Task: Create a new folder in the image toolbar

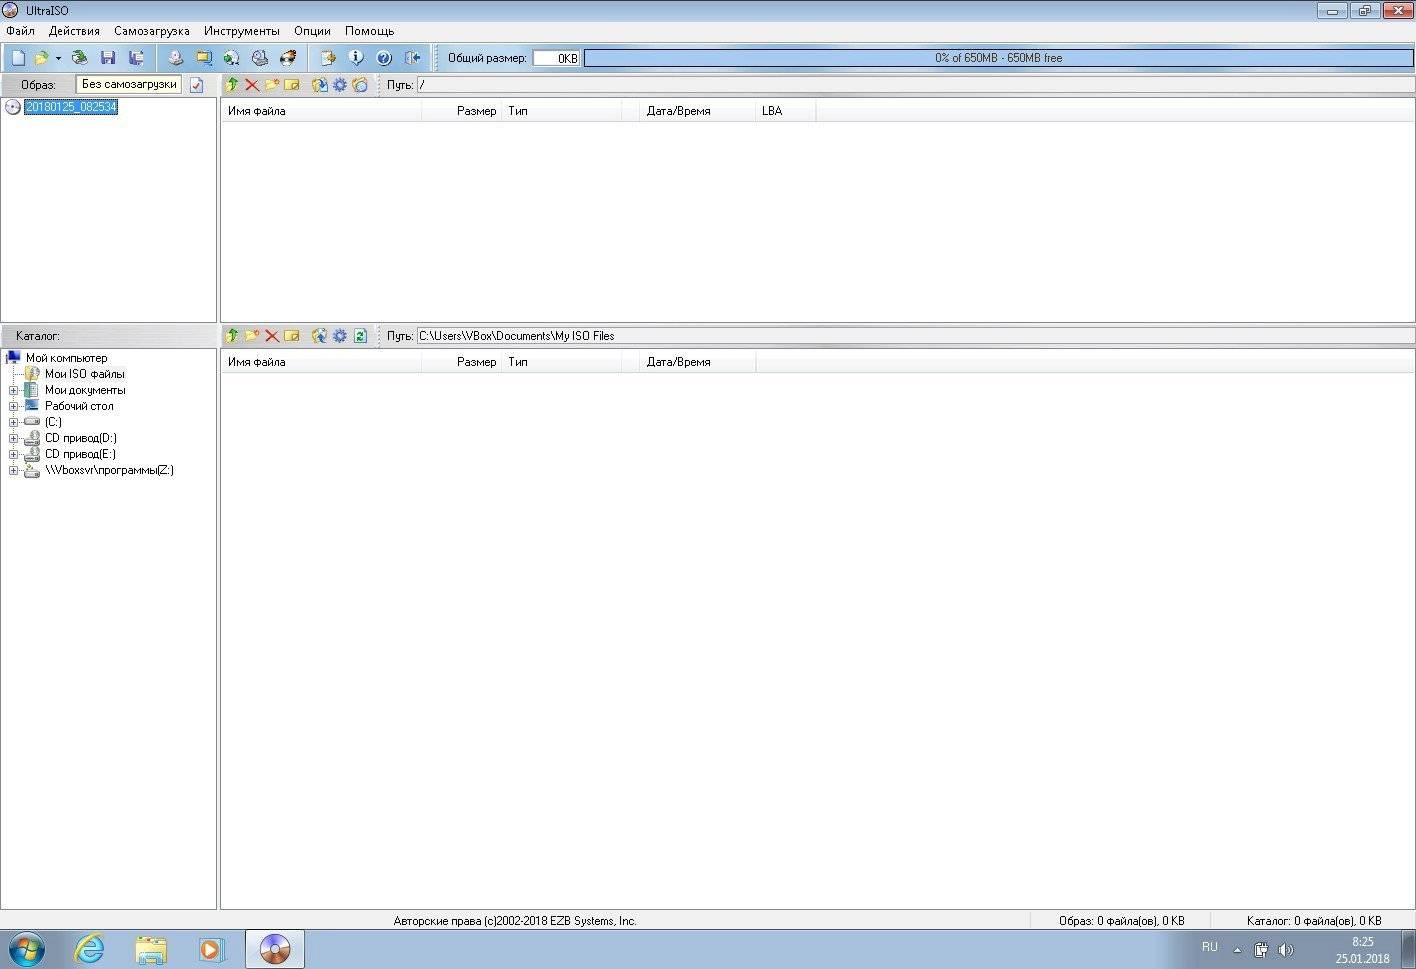Action: [272, 85]
